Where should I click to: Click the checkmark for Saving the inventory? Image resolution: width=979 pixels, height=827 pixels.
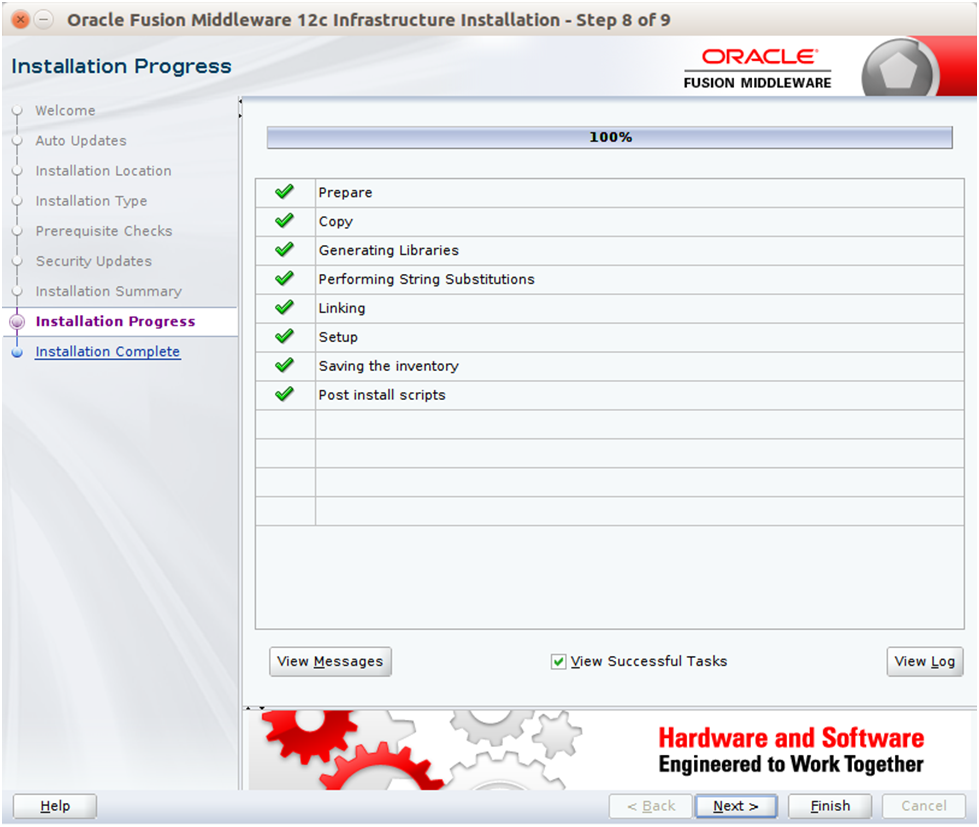click(284, 365)
